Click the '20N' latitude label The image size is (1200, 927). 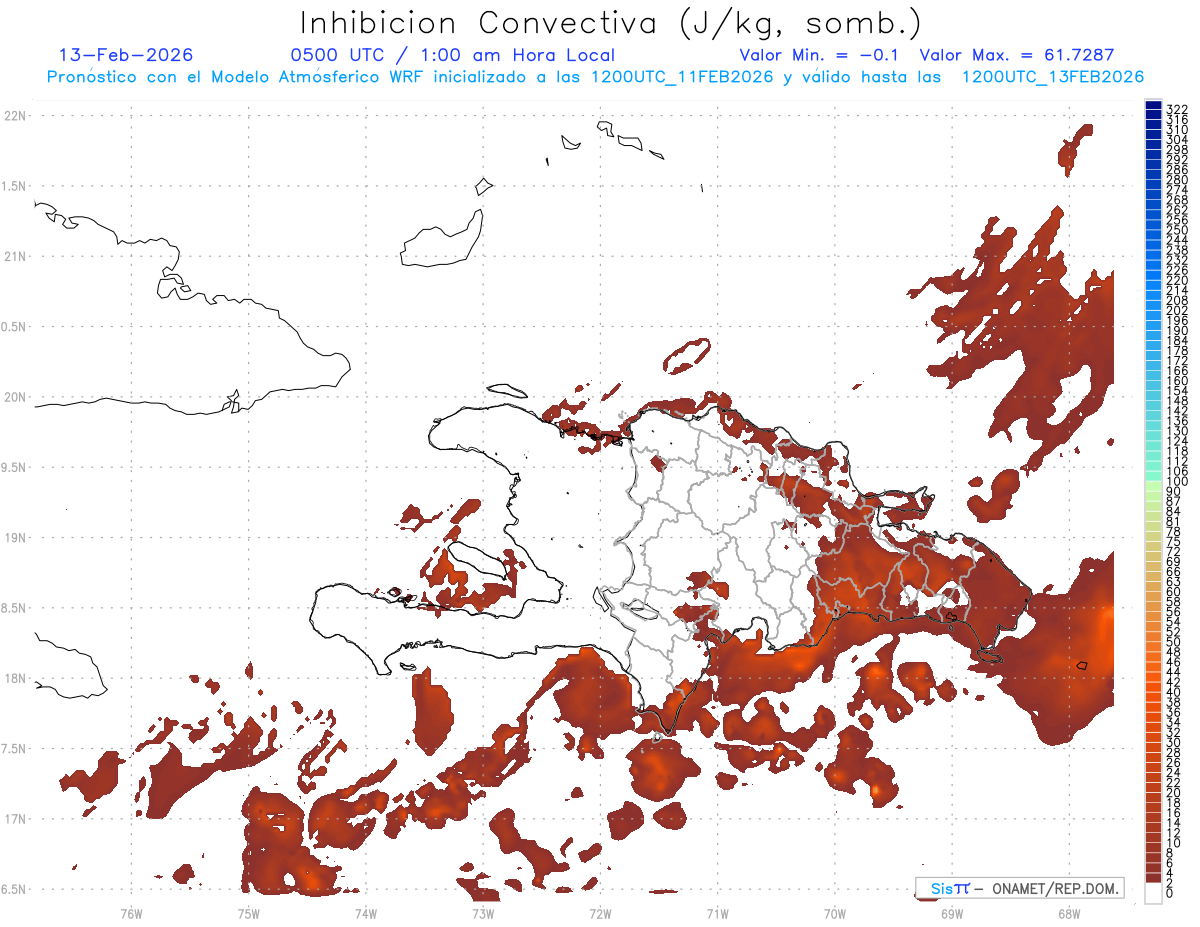(x=15, y=397)
